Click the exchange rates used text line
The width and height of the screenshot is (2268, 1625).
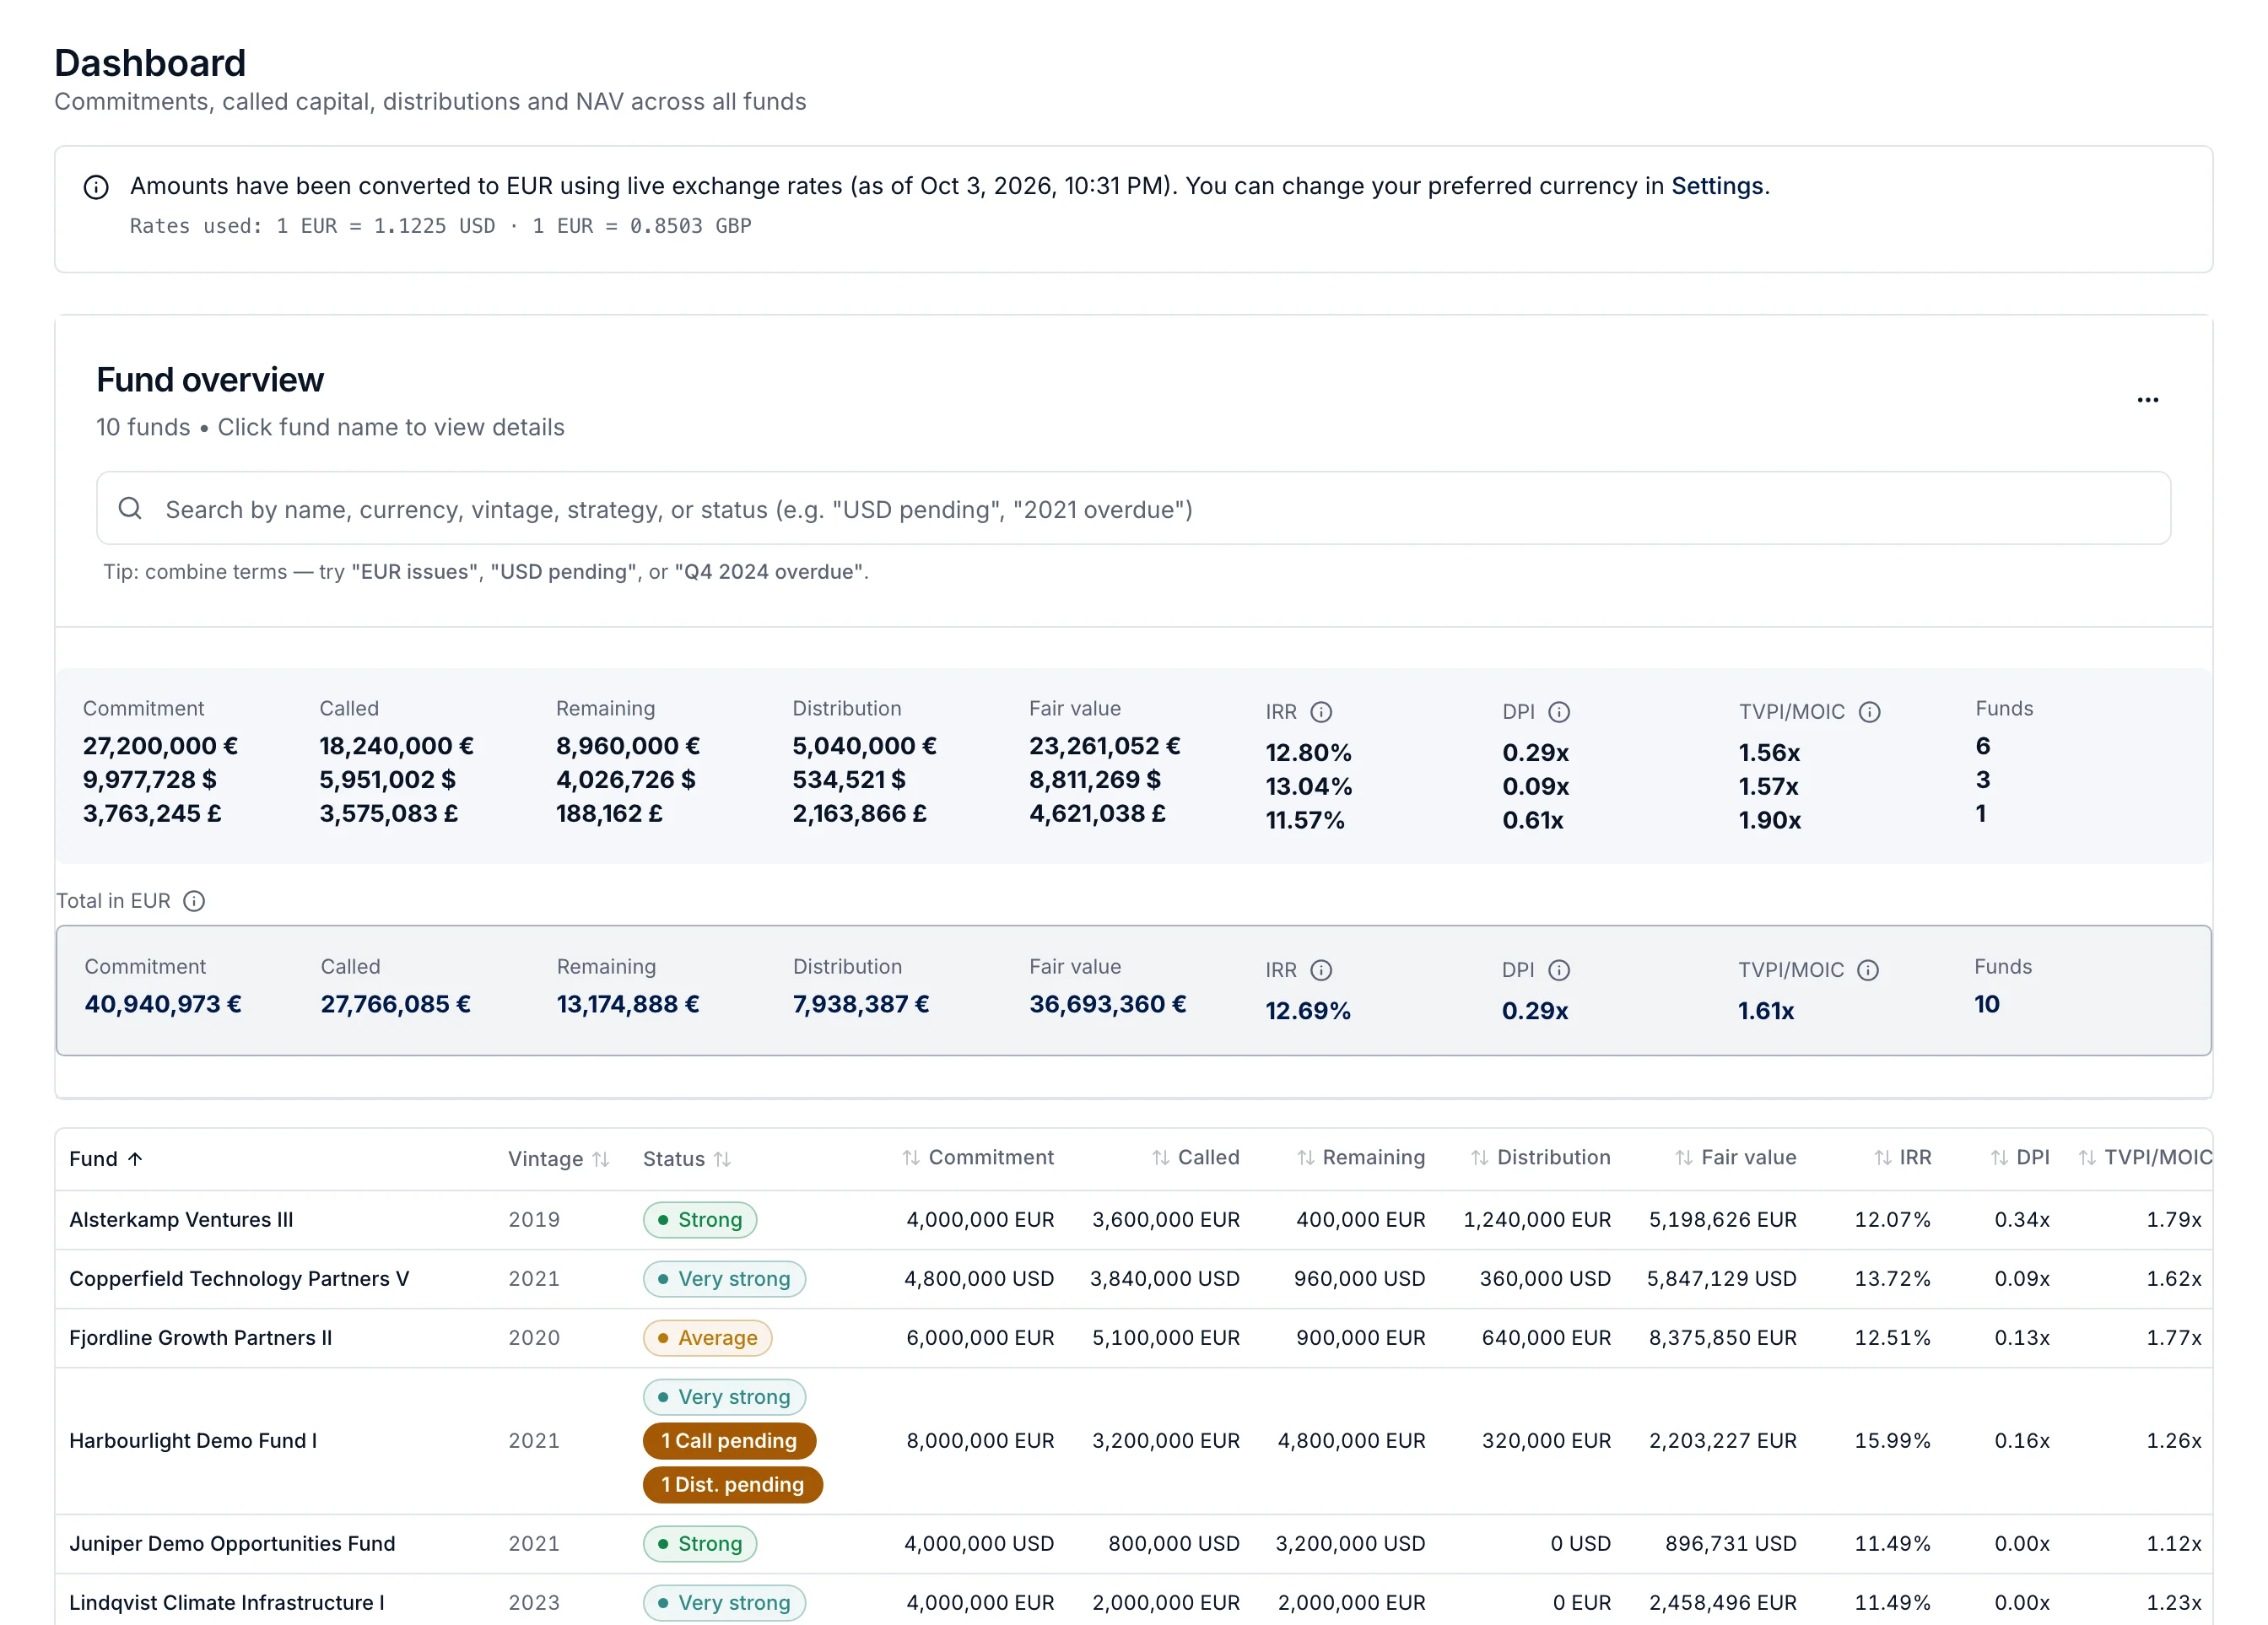tap(440, 226)
